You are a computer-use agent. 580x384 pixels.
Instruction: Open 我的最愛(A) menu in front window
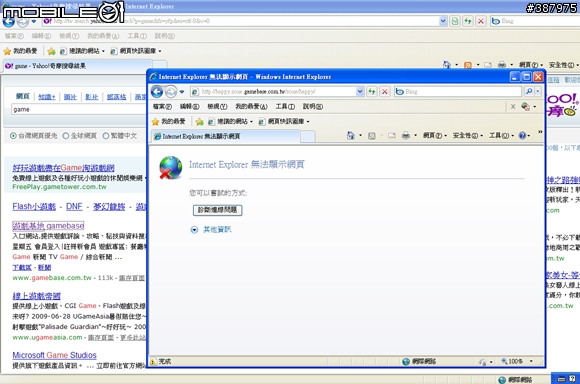click(x=252, y=107)
